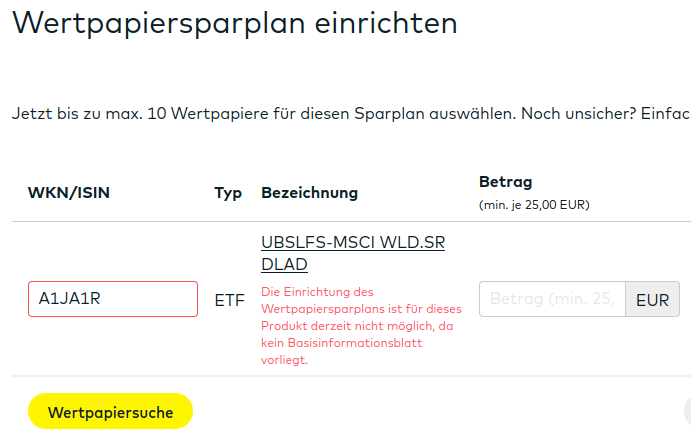Image resolution: width=691 pixels, height=440 pixels.
Task: Focus the Betrag amount input field
Action: [552, 299]
